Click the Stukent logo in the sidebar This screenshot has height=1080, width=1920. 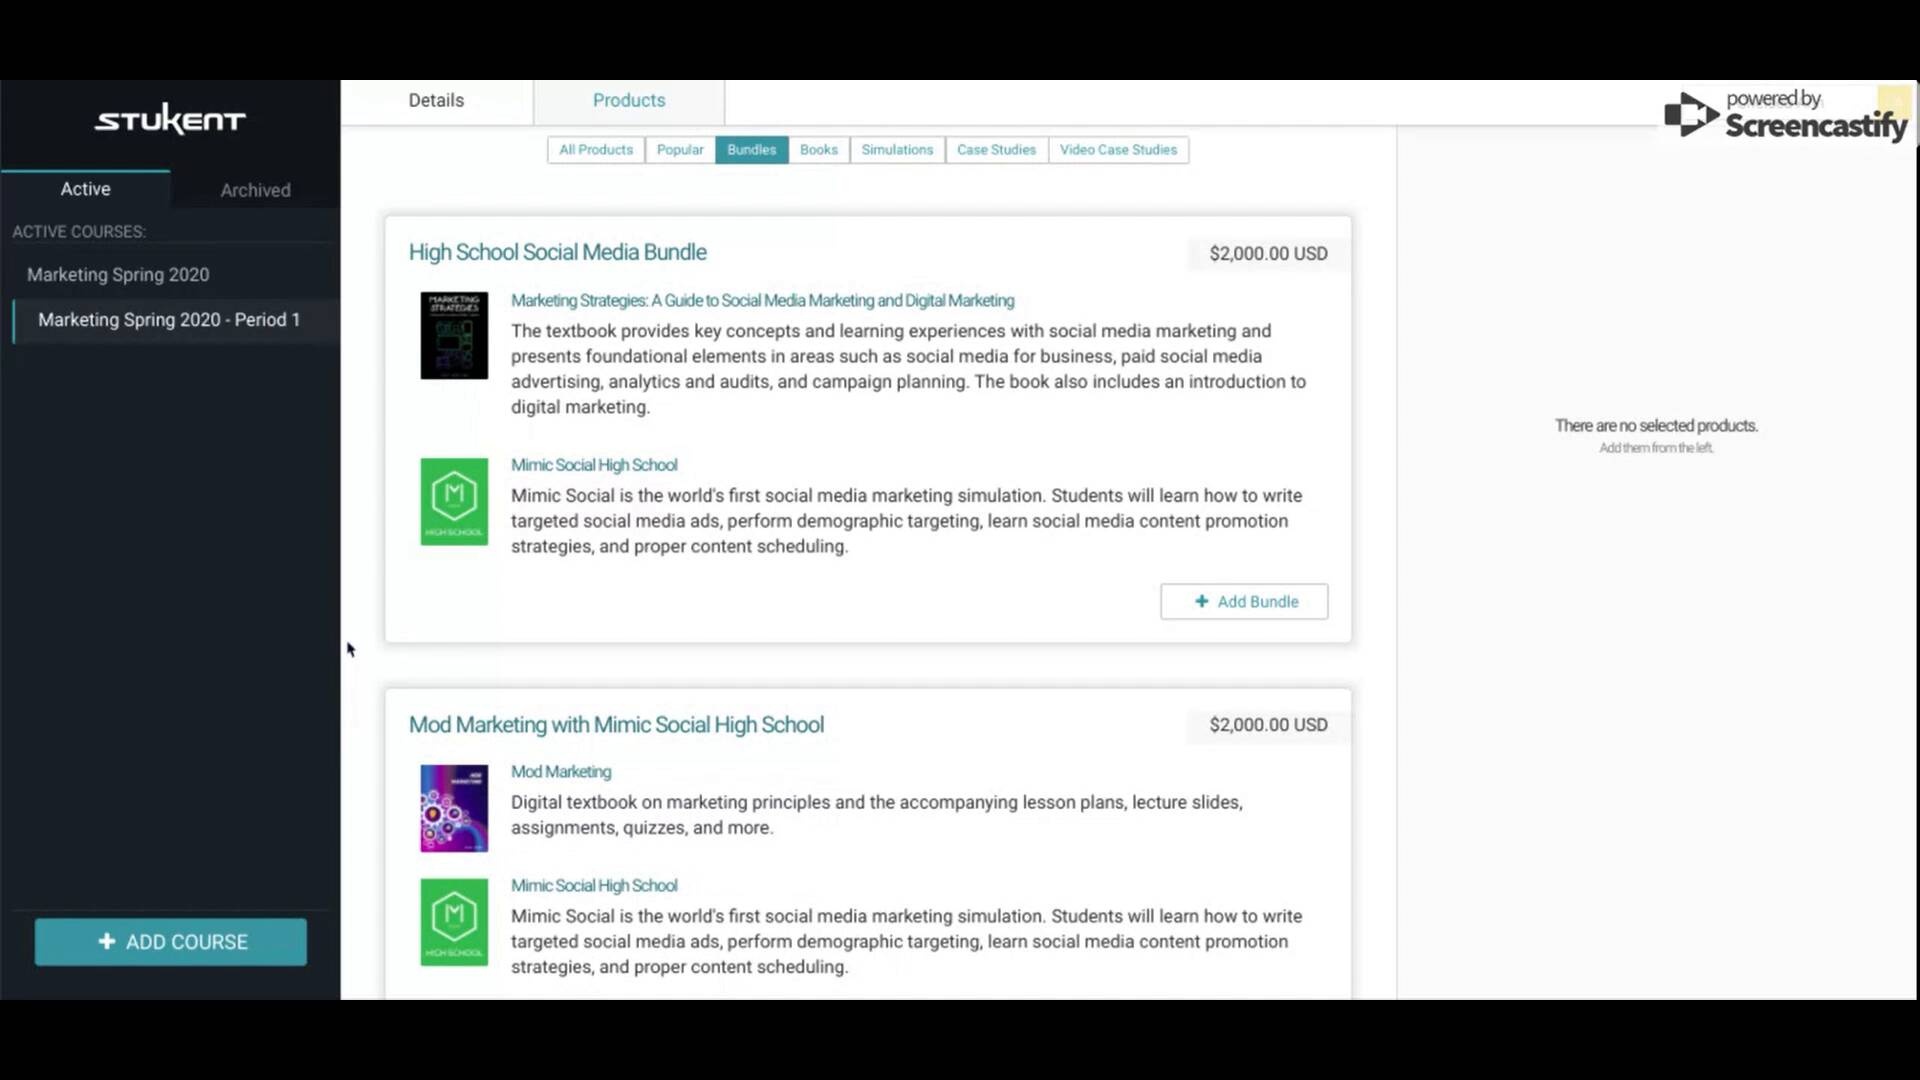tap(169, 117)
